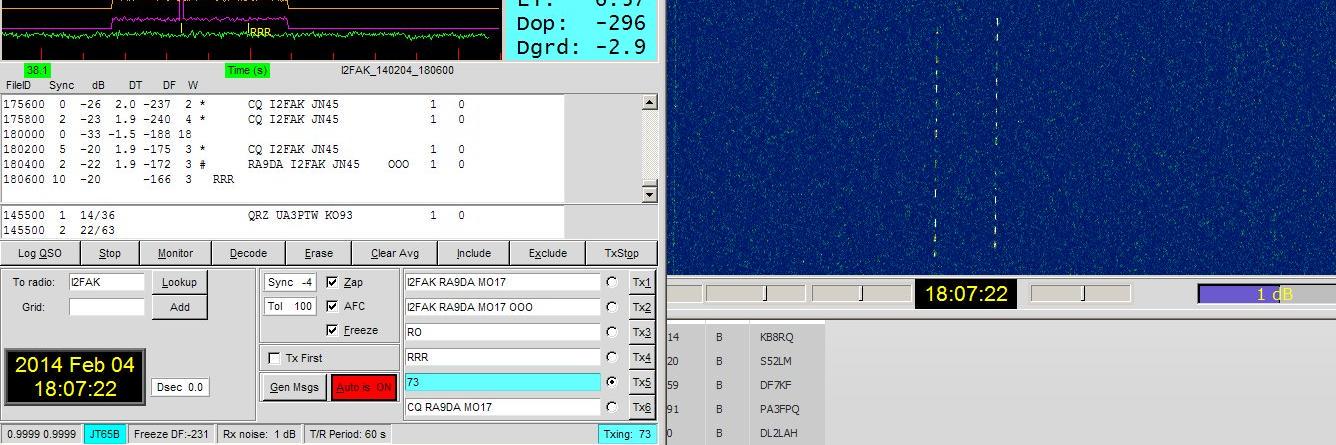
Task: Select the 73 message radio button
Action: [612, 382]
